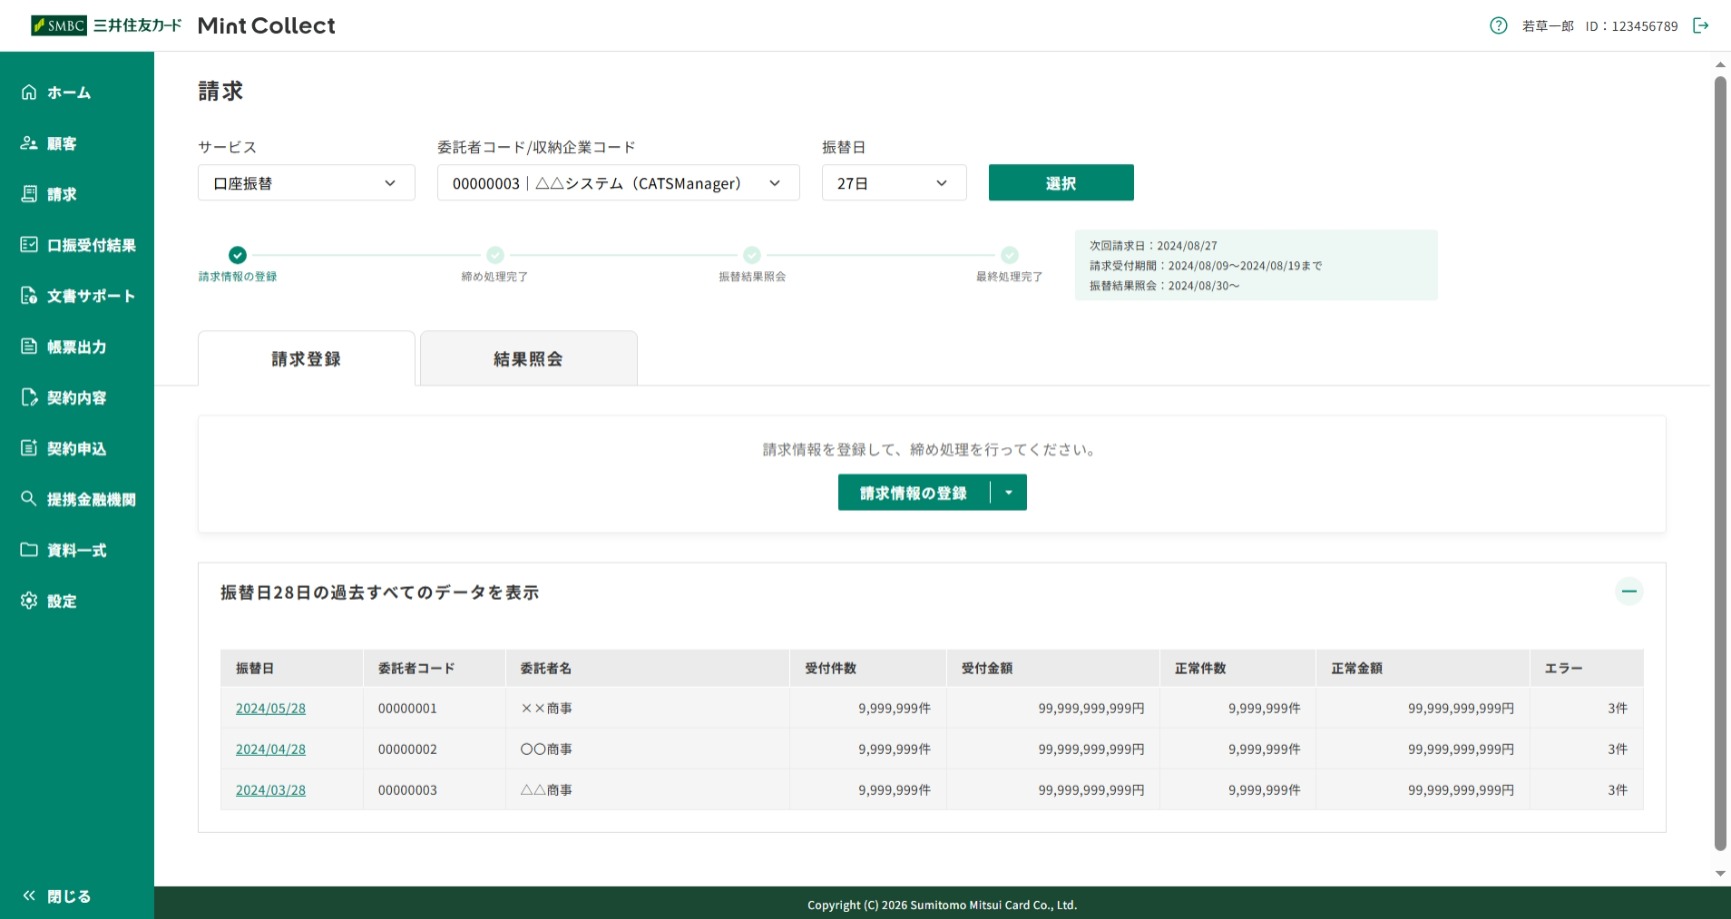Expand the arrow beside 請求情報の登録 button
This screenshot has height=919, width=1731.
click(x=1009, y=493)
